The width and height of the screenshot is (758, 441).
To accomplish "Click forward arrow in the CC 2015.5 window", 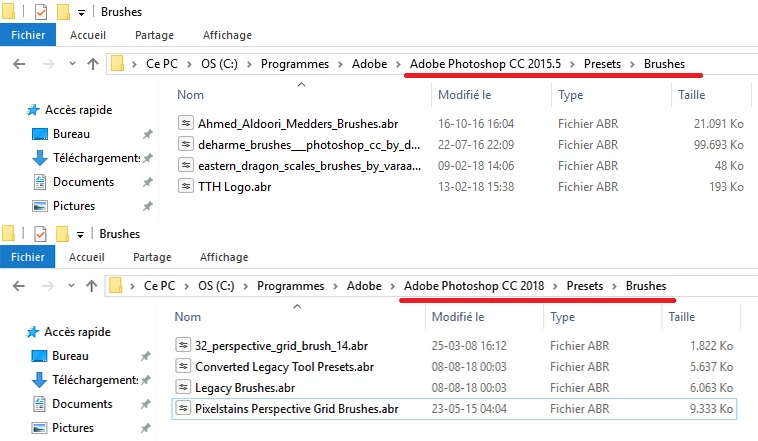I will 48,64.
